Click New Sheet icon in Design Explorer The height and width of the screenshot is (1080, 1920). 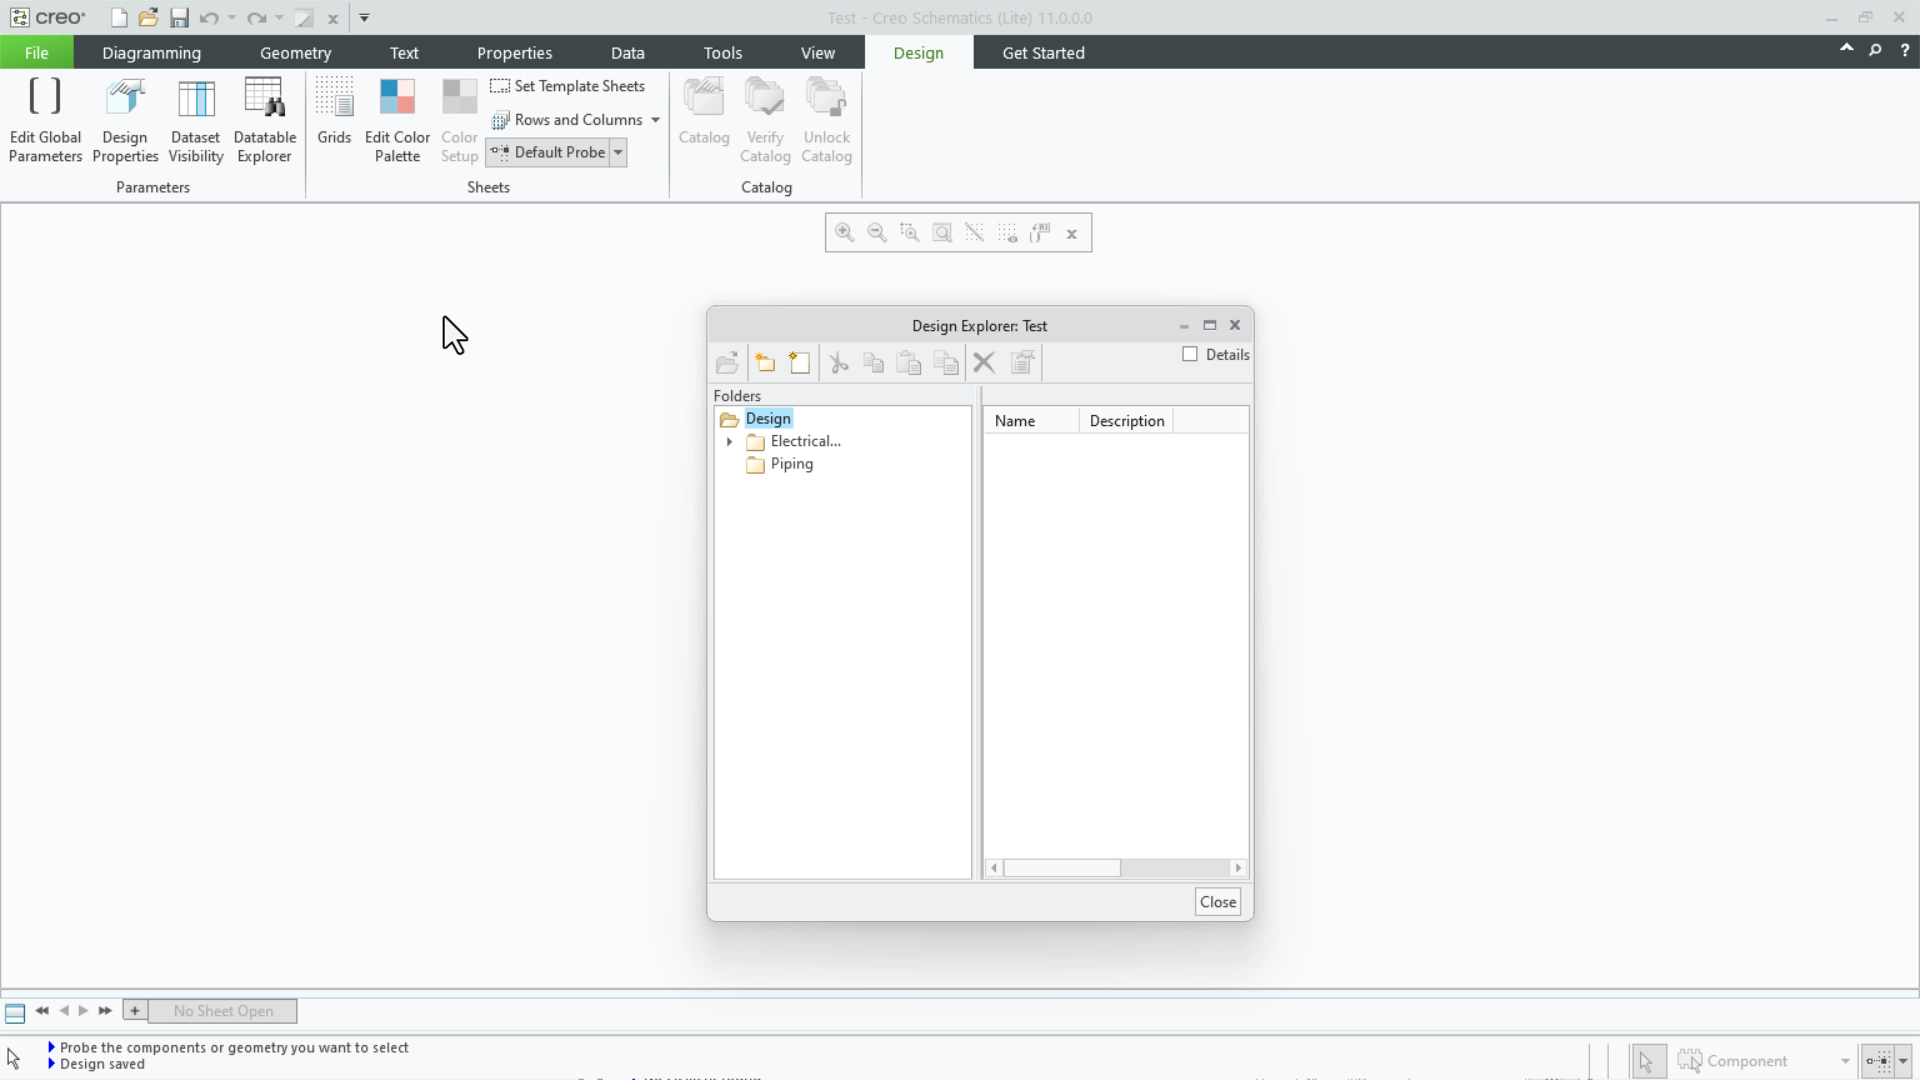pos(799,363)
